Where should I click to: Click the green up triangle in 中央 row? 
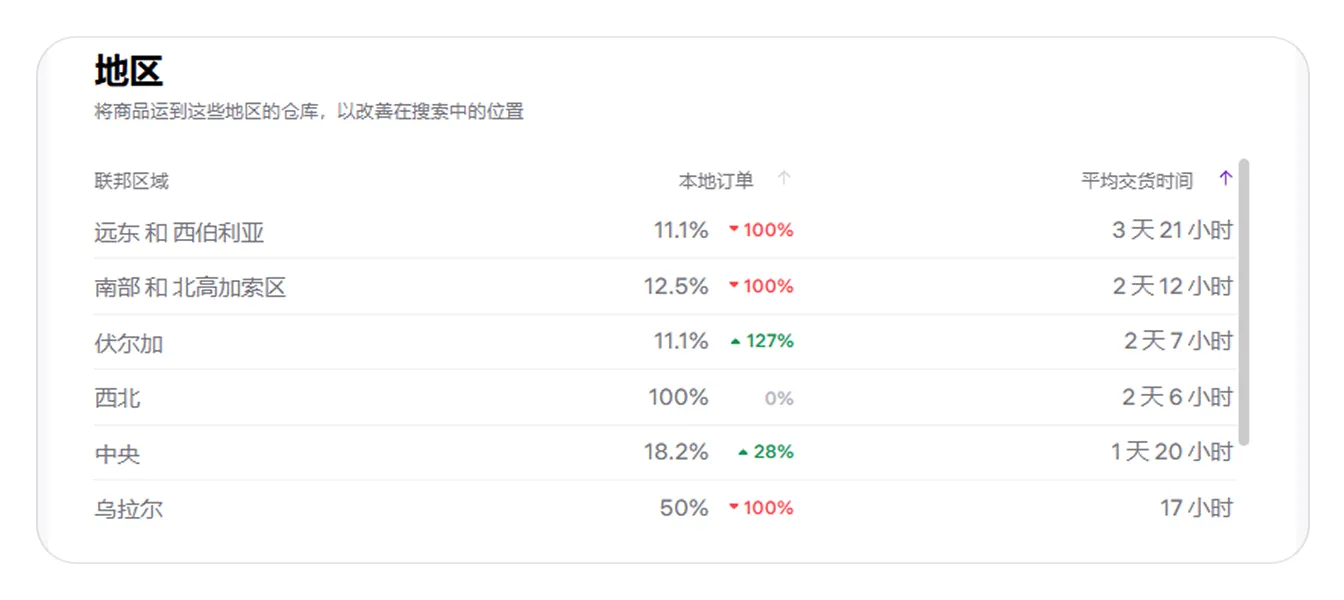[x=743, y=453]
